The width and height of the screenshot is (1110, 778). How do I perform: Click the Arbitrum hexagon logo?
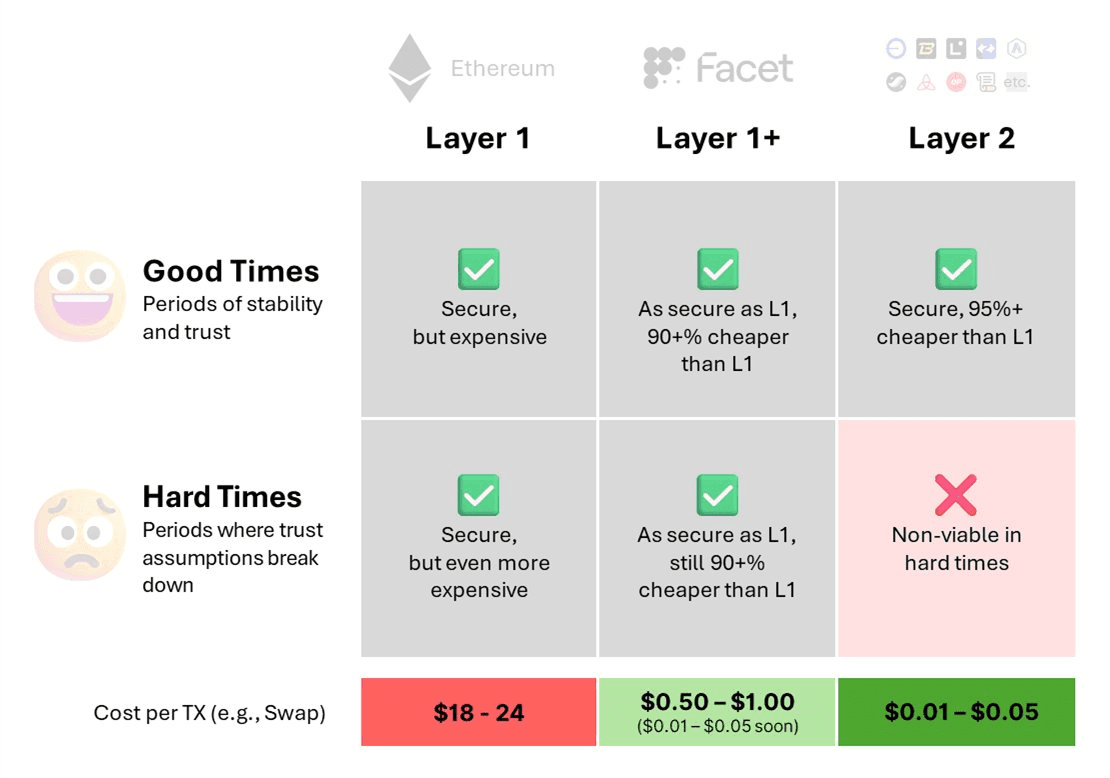[x=1017, y=49]
